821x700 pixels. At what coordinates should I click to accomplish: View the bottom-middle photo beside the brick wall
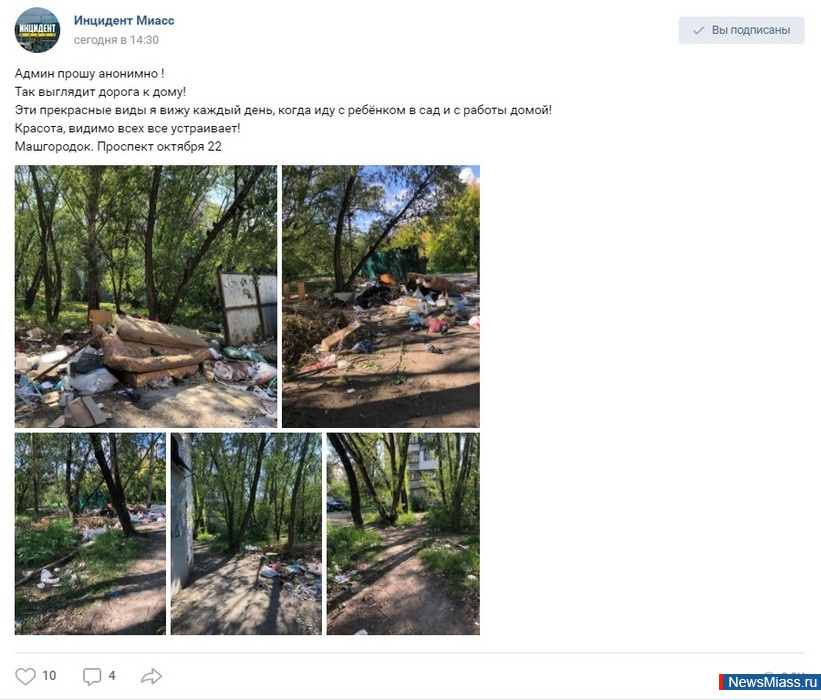pos(246,534)
